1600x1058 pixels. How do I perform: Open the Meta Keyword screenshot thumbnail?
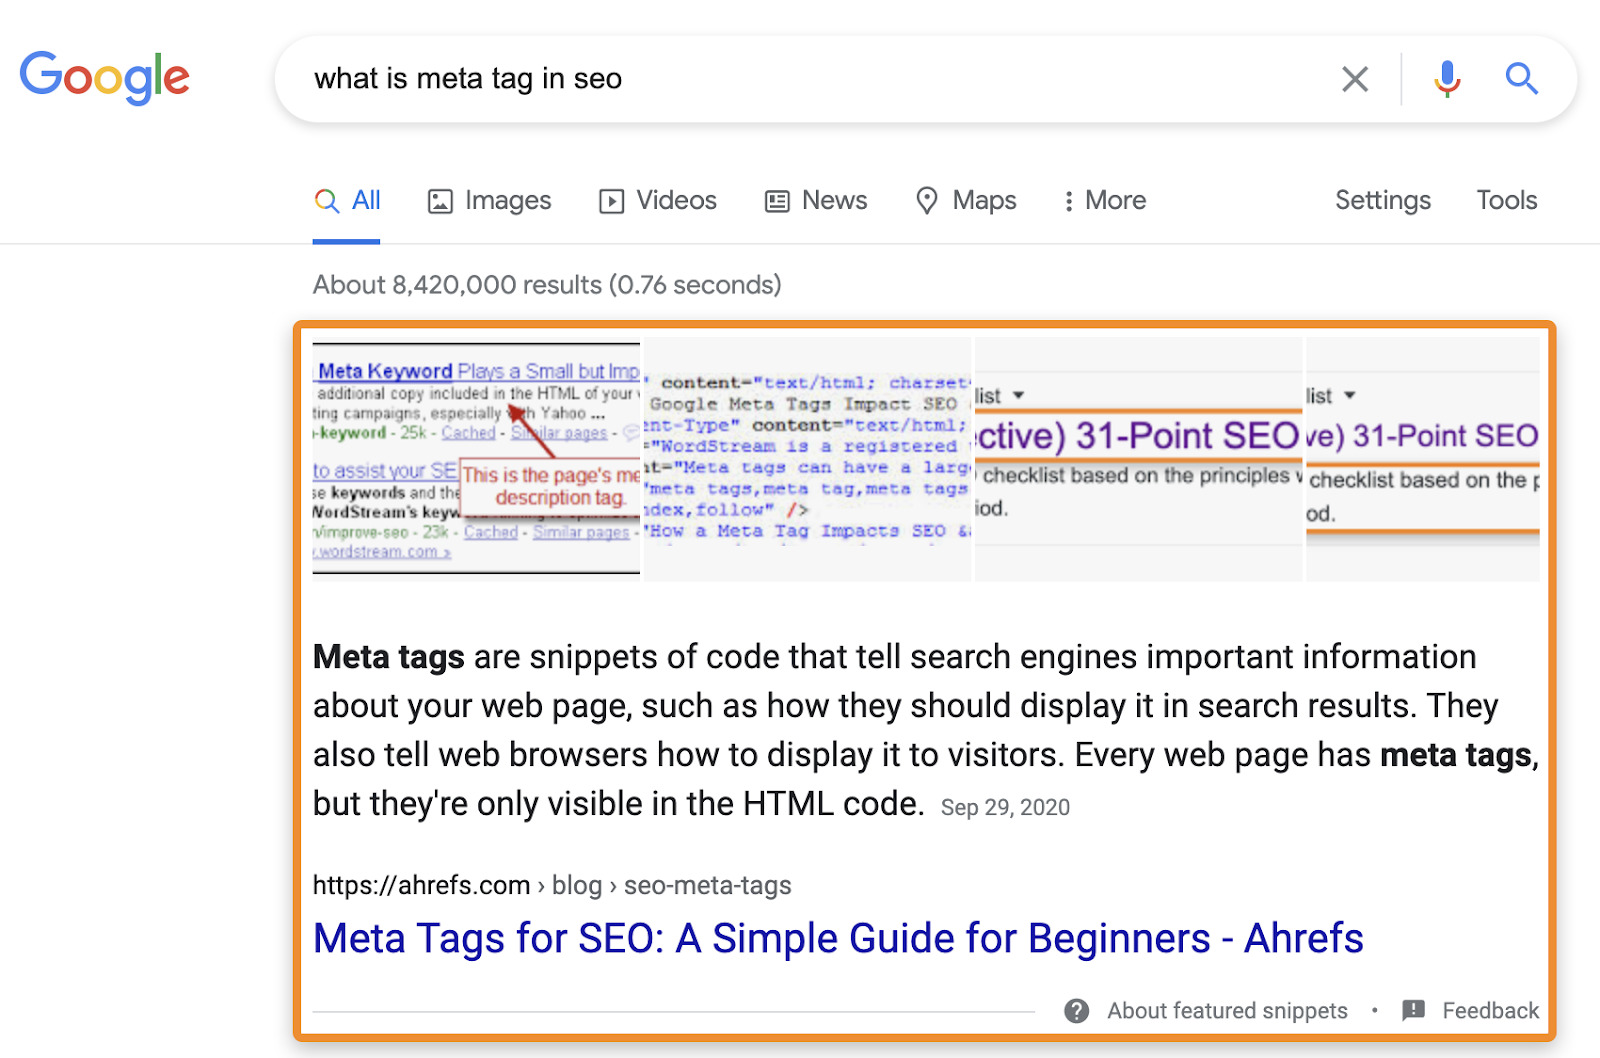[x=476, y=459]
